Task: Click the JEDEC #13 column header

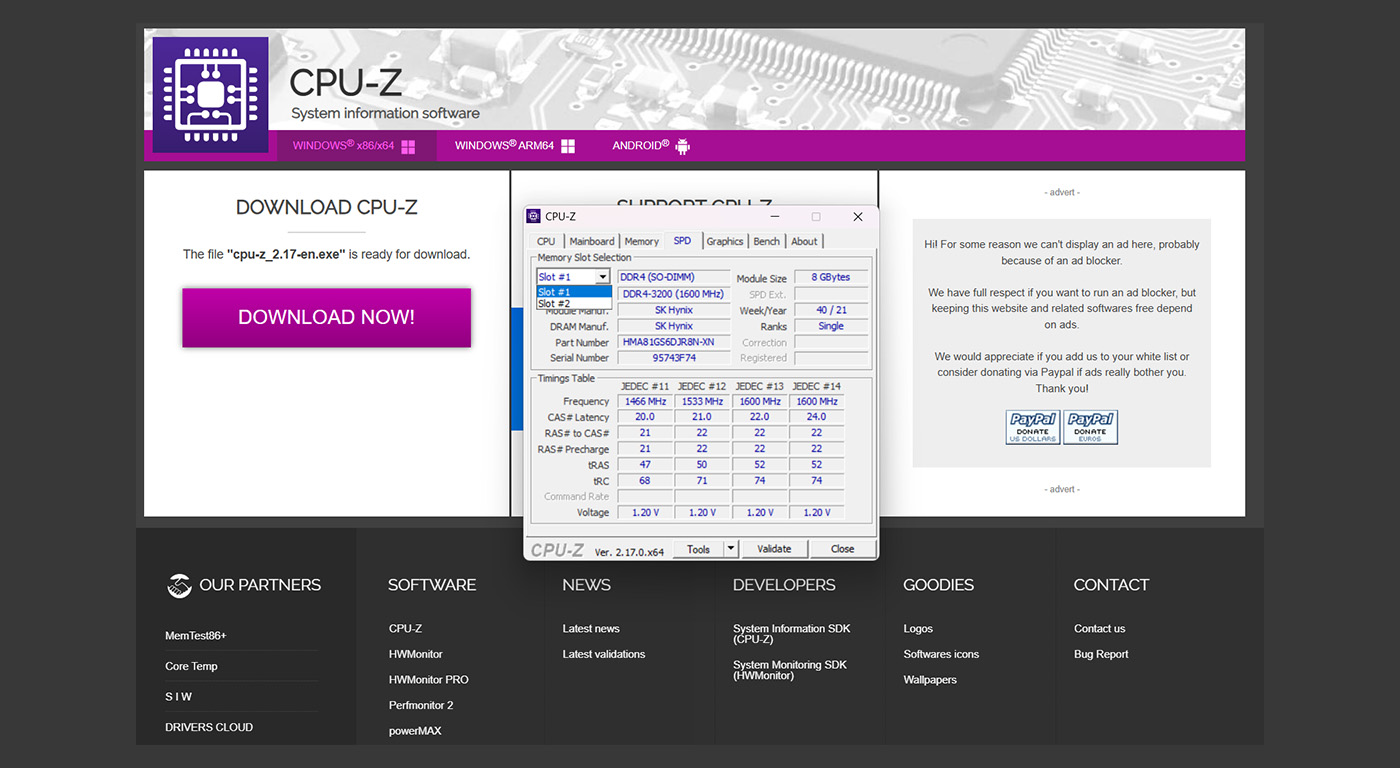Action: pos(759,386)
